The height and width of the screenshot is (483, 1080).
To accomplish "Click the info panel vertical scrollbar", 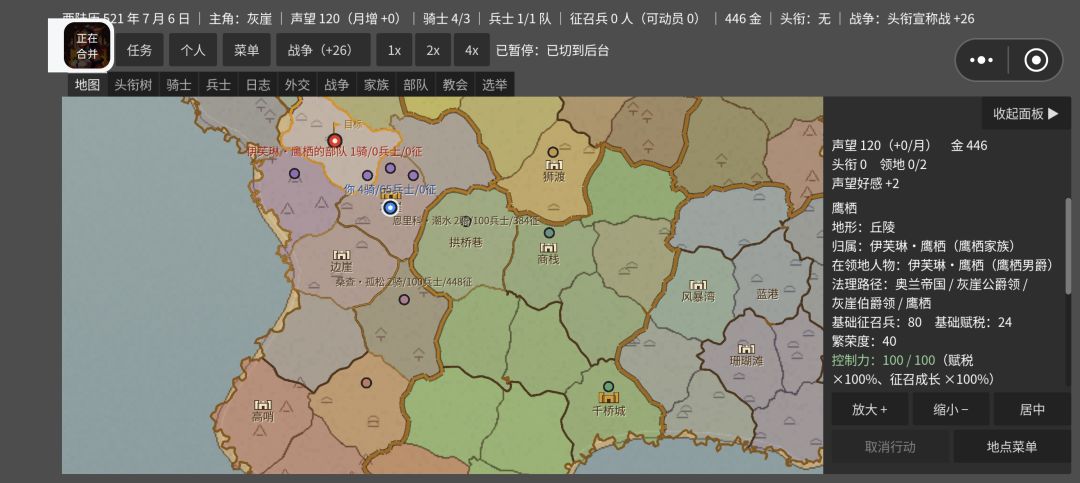I will pyautogui.click(x=1068, y=248).
